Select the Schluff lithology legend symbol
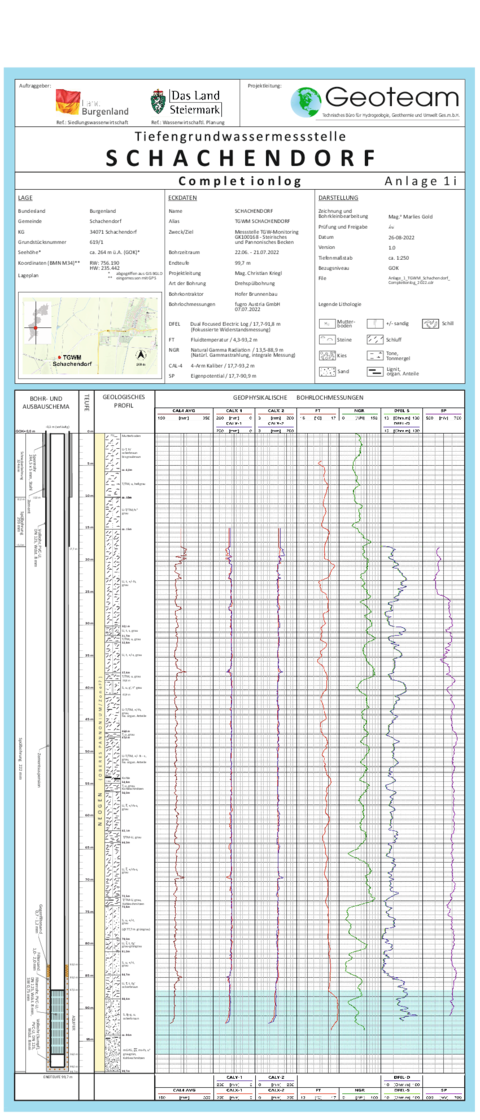The height and width of the screenshot is (1120, 480). pos(374,339)
